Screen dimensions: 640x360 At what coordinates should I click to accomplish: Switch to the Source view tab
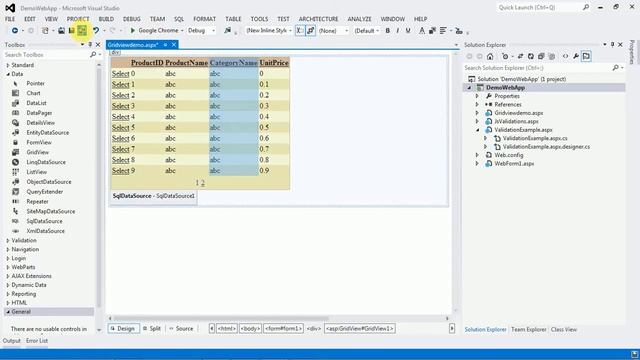pos(181,328)
